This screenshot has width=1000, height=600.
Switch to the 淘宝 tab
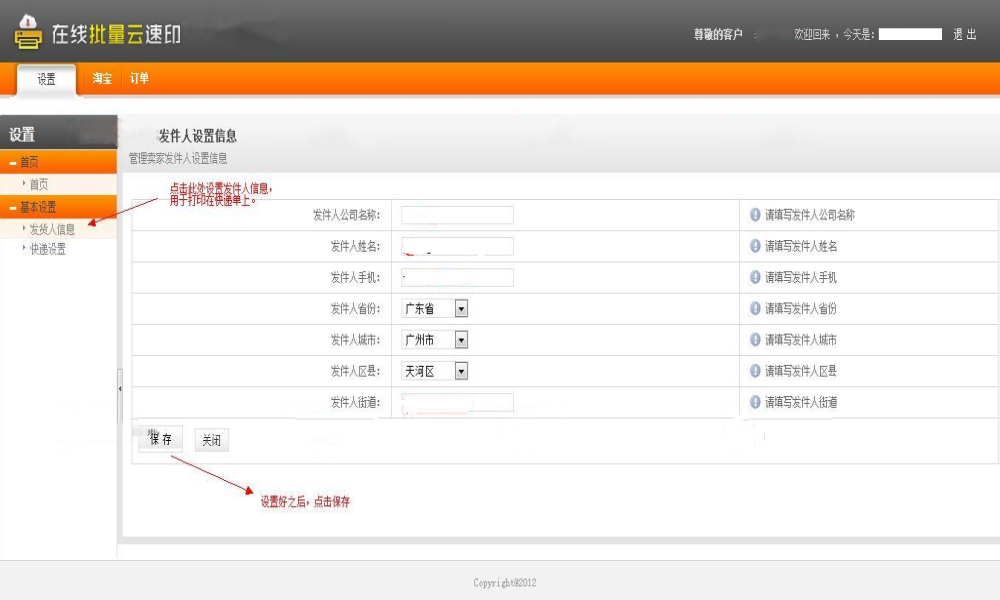pos(102,78)
